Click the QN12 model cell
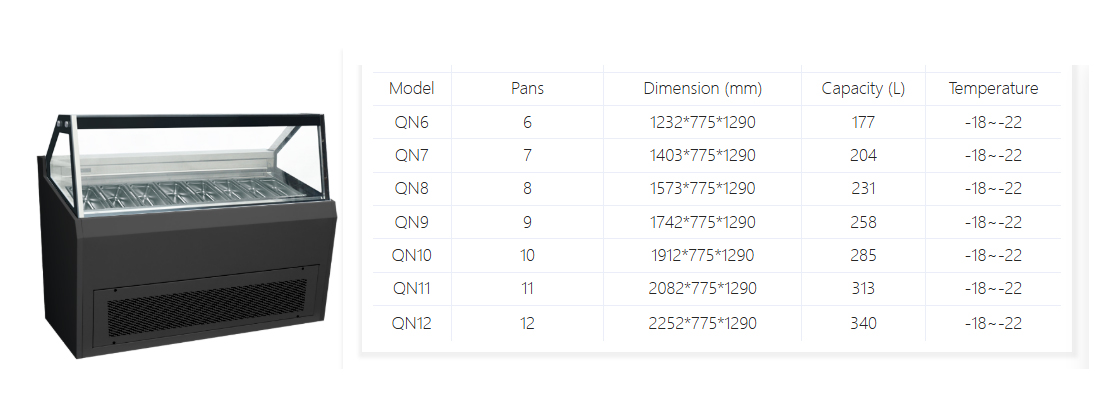 pyautogui.click(x=411, y=322)
